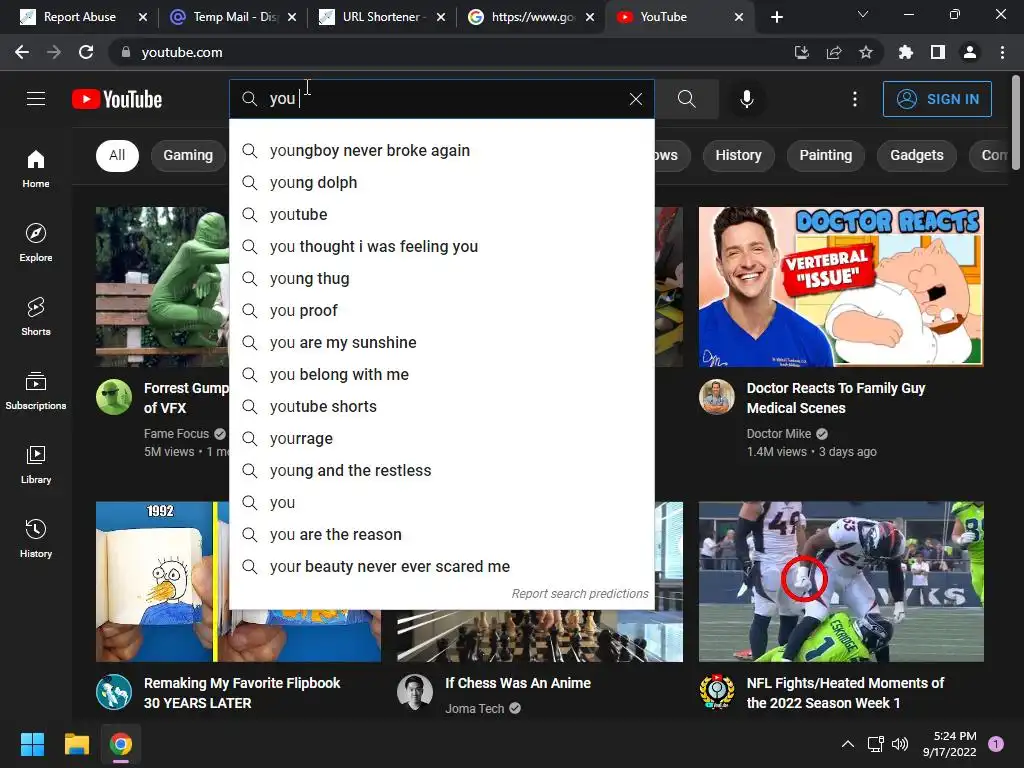Open Subscriptions in the sidebar
This screenshot has width=1024, height=768.
click(x=36, y=390)
